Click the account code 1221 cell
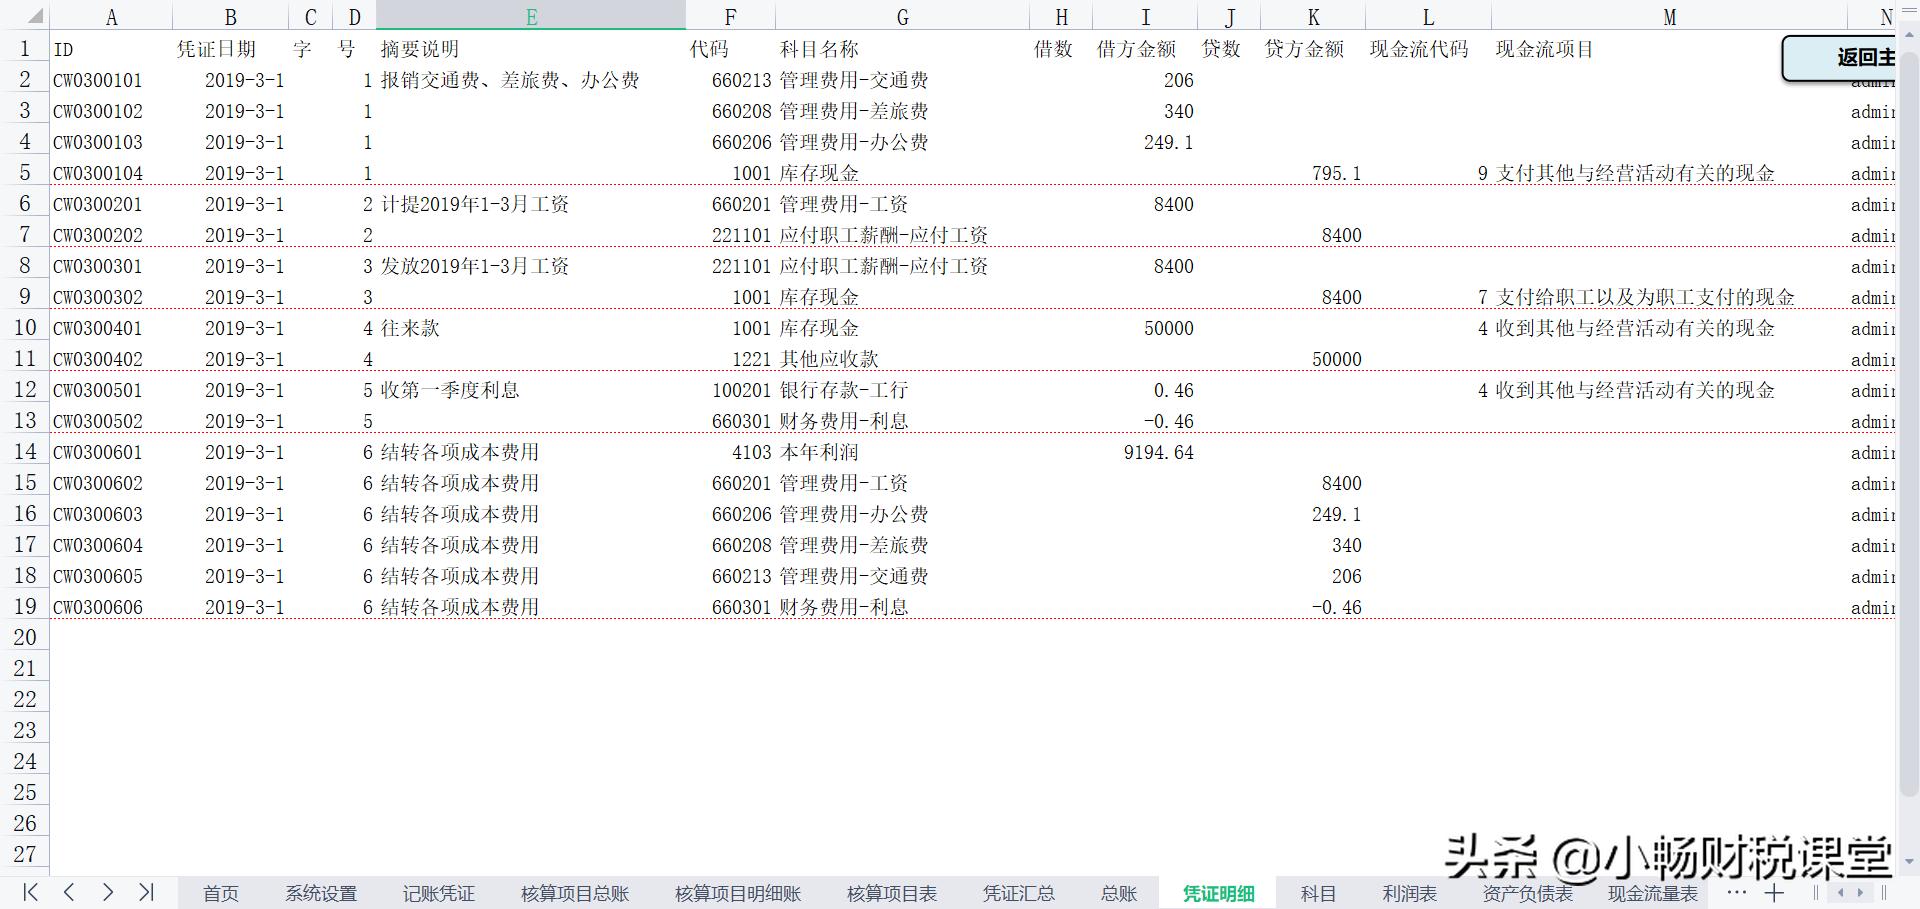 coord(730,359)
